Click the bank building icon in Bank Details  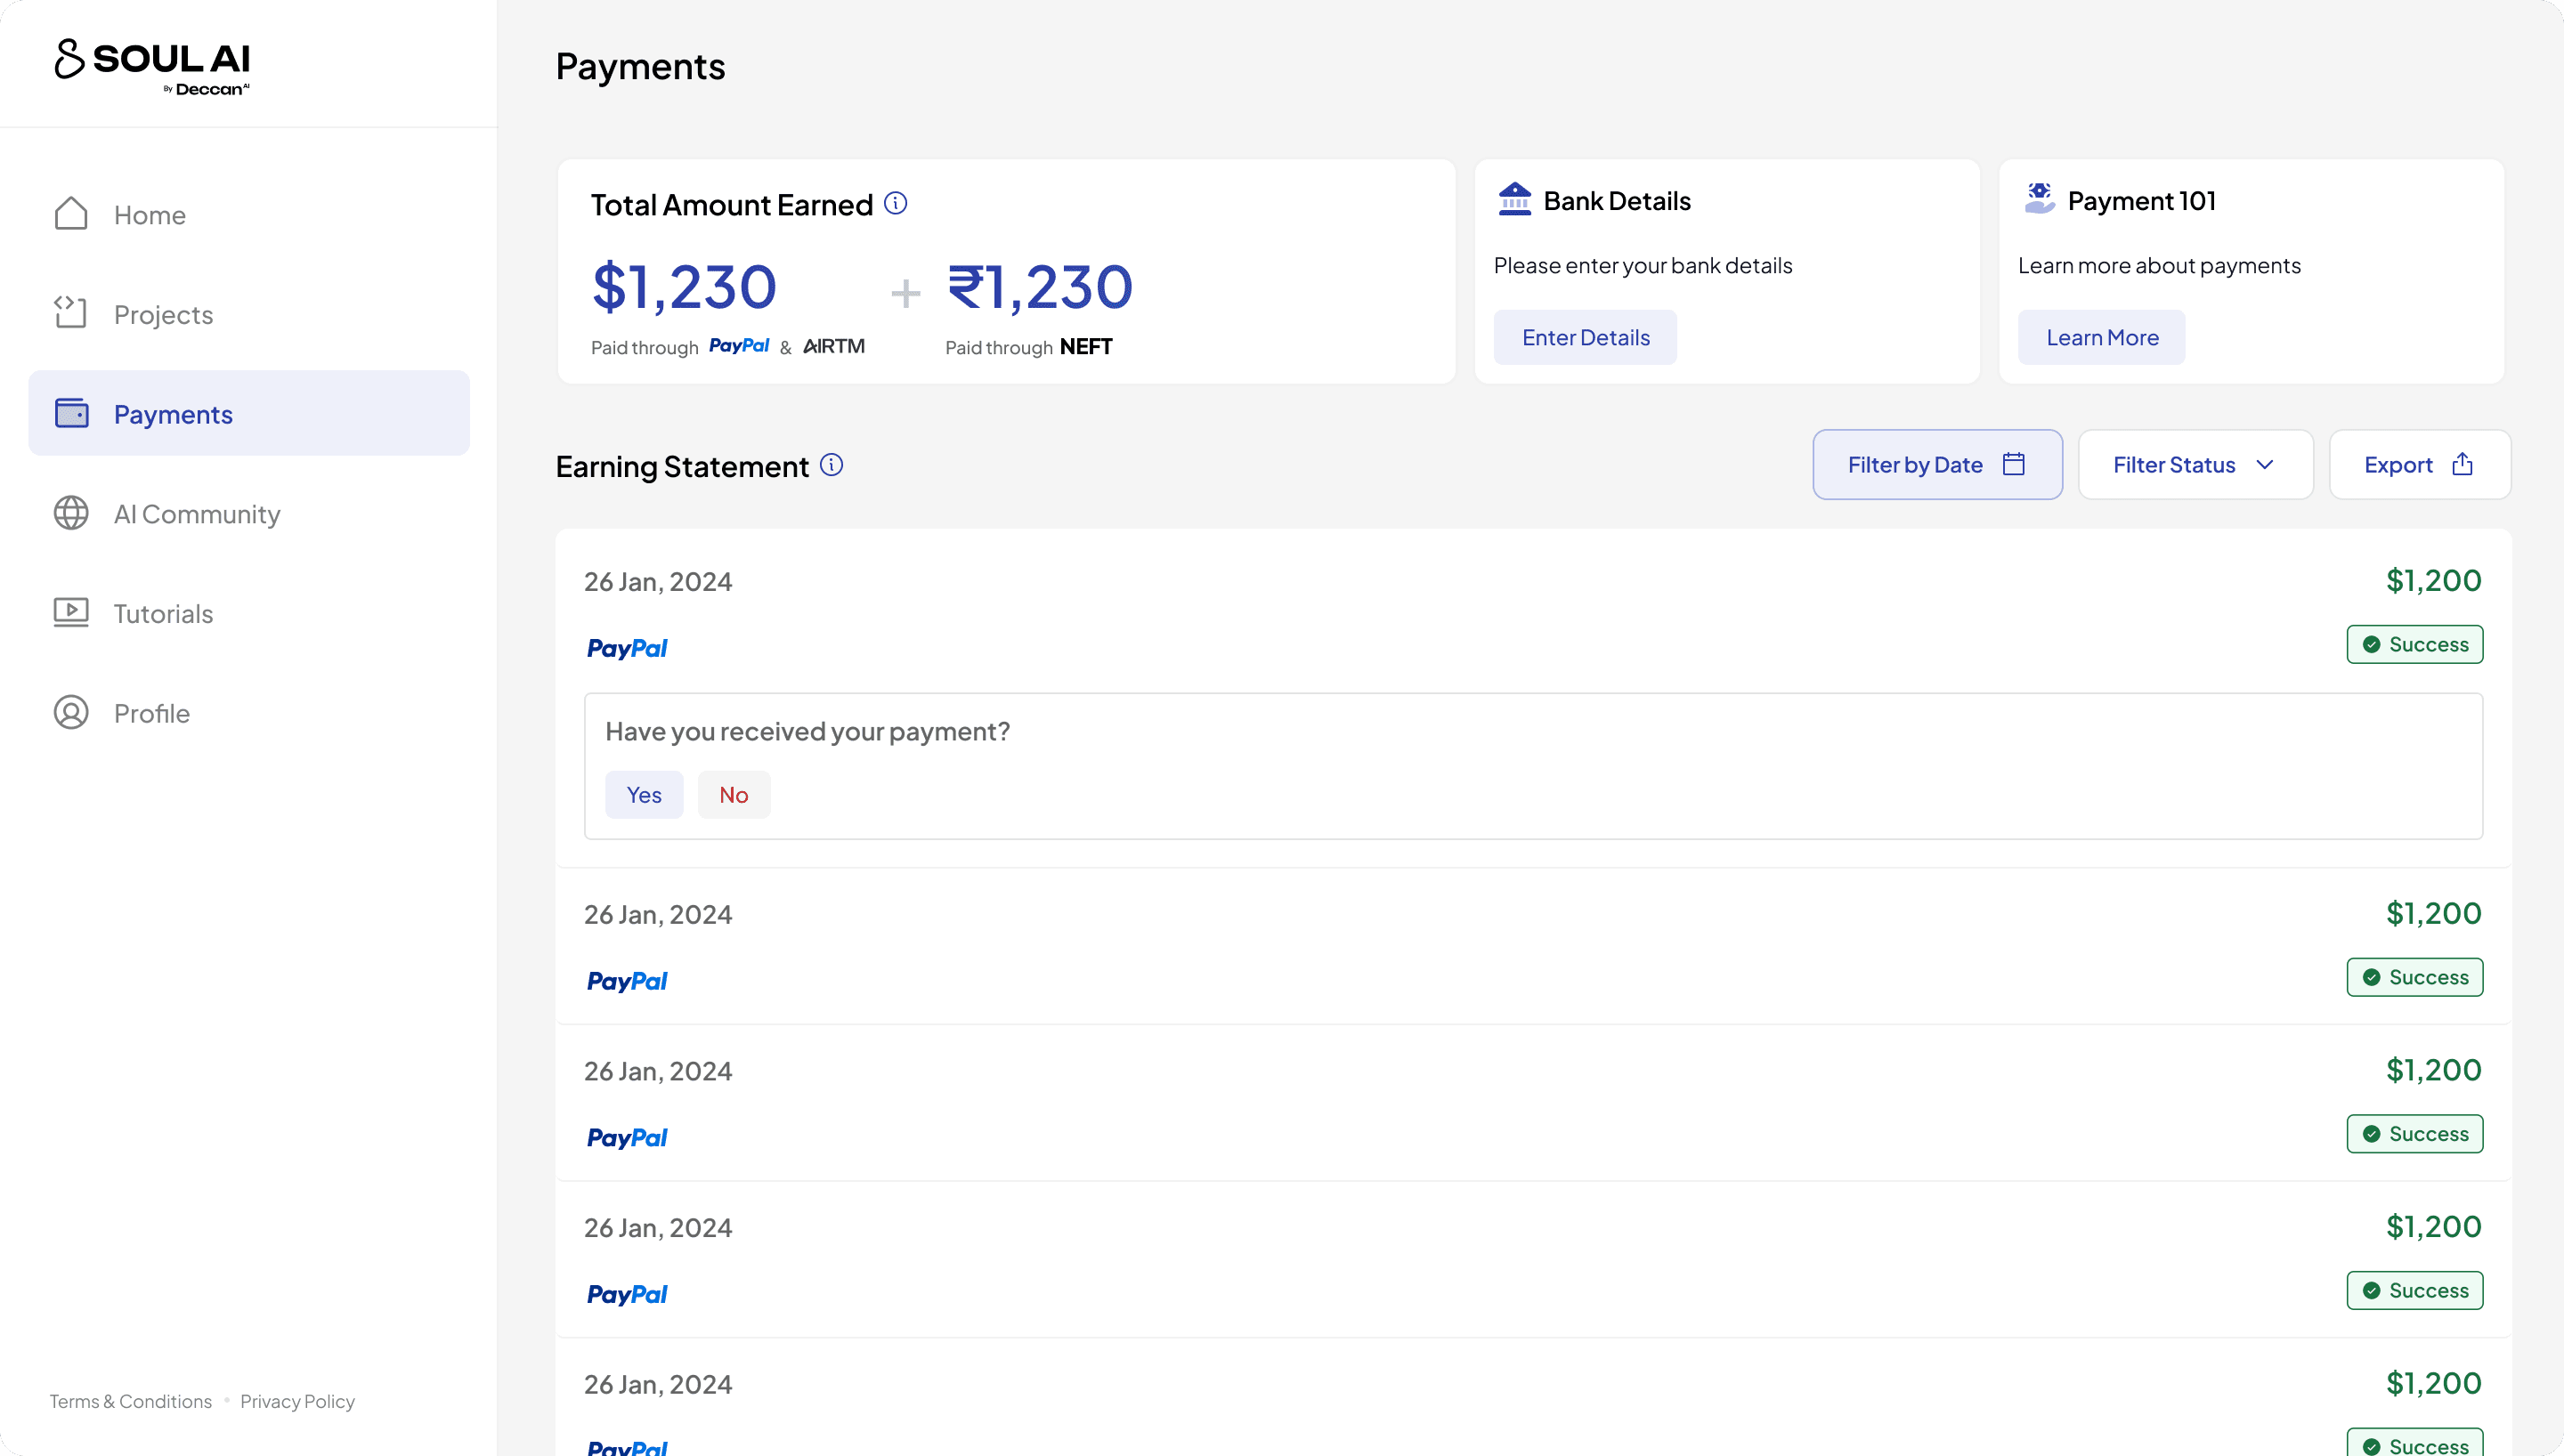point(1514,199)
